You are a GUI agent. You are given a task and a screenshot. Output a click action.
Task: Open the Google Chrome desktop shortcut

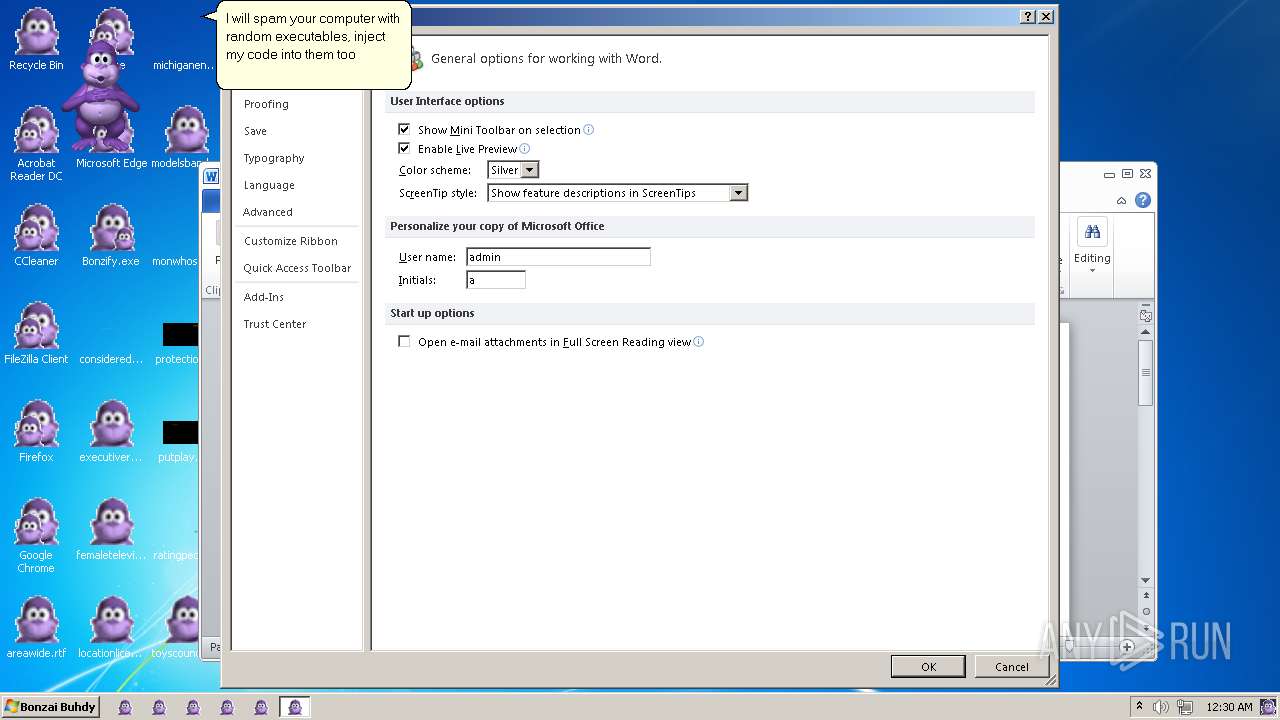pos(36,536)
